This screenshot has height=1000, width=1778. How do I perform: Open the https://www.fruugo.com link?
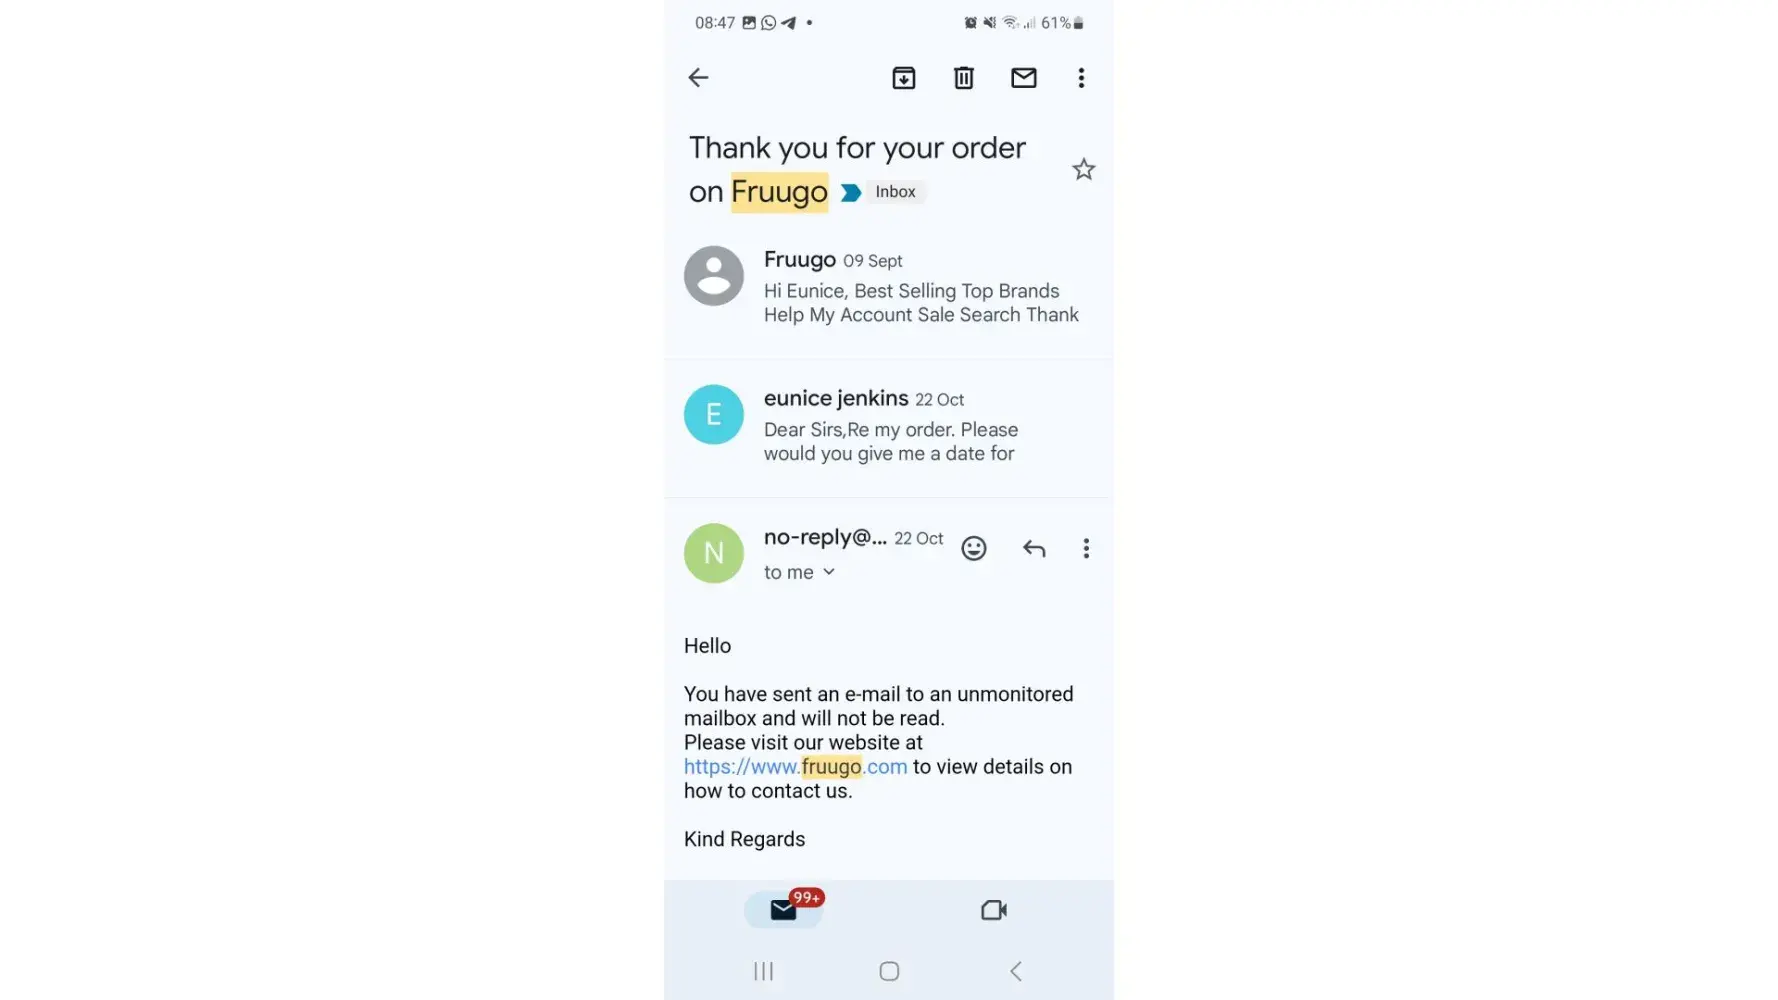tap(796, 767)
